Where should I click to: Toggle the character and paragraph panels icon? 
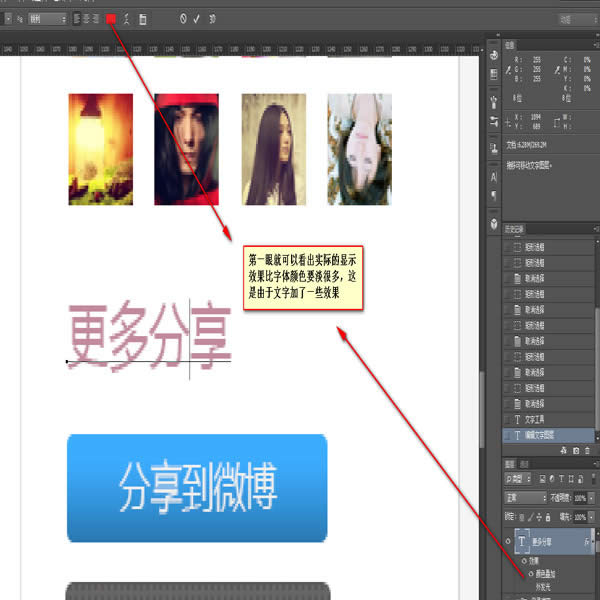tap(143, 19)
